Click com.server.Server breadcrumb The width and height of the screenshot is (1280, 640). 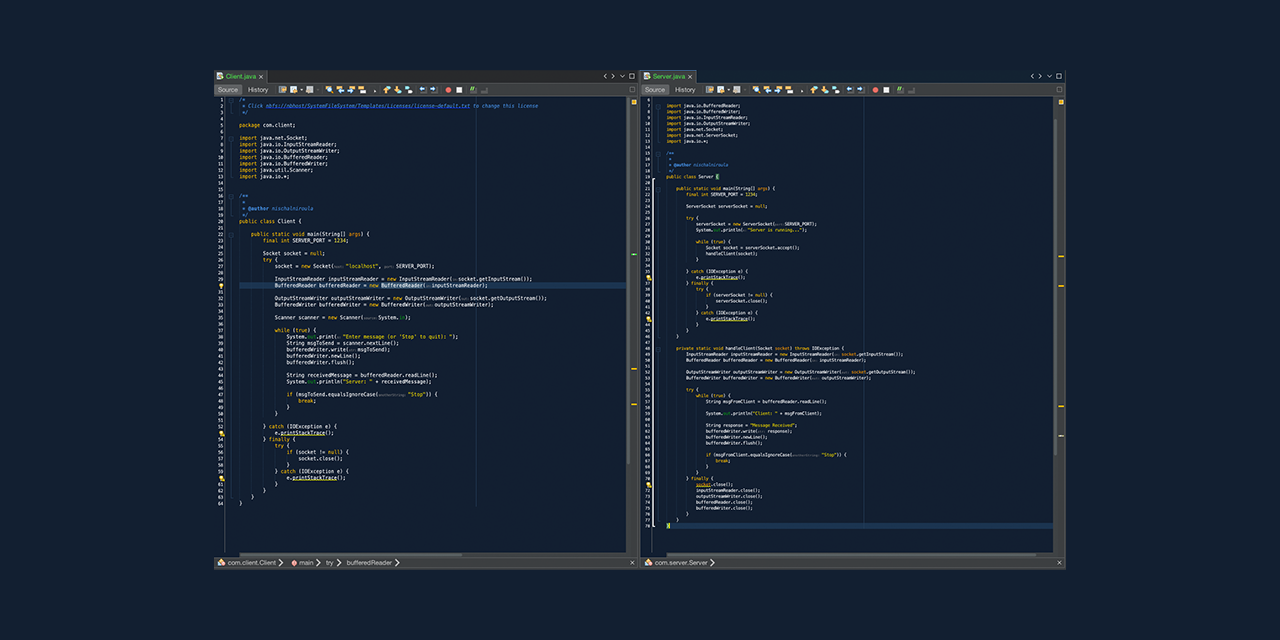pyautogui.click(x=680, y=563)
